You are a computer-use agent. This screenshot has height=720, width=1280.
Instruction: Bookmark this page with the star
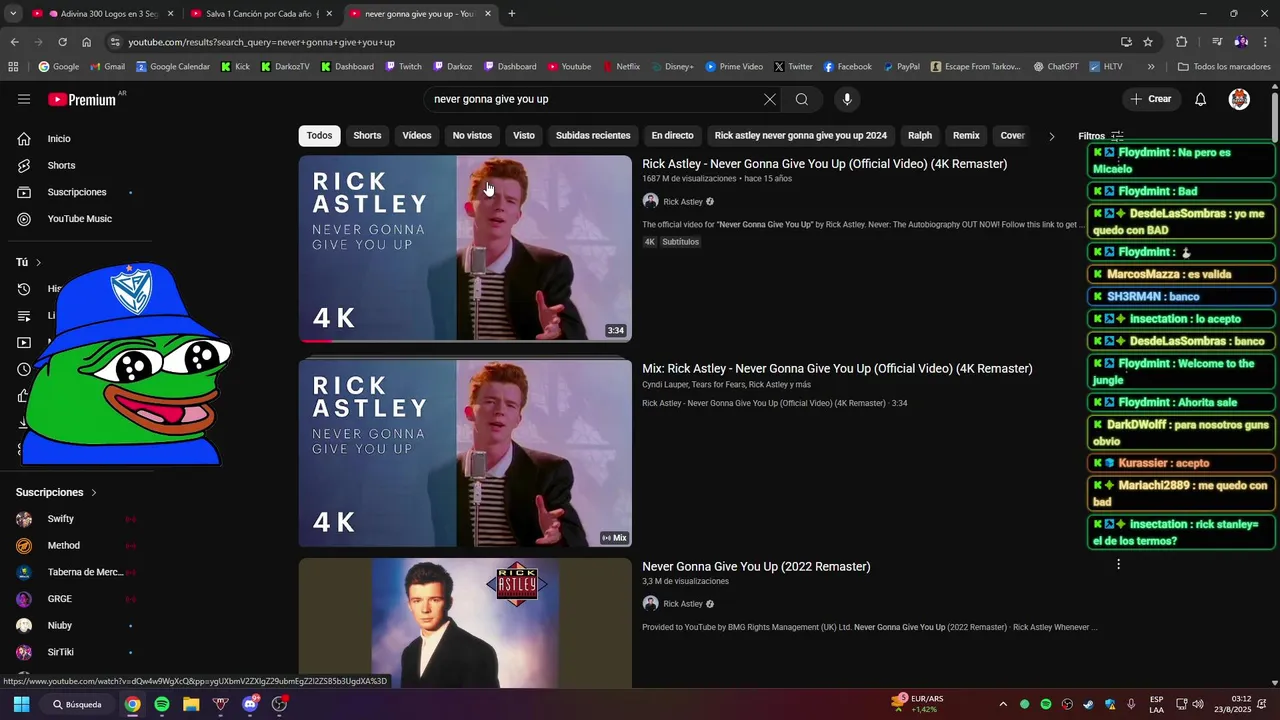1148,42
